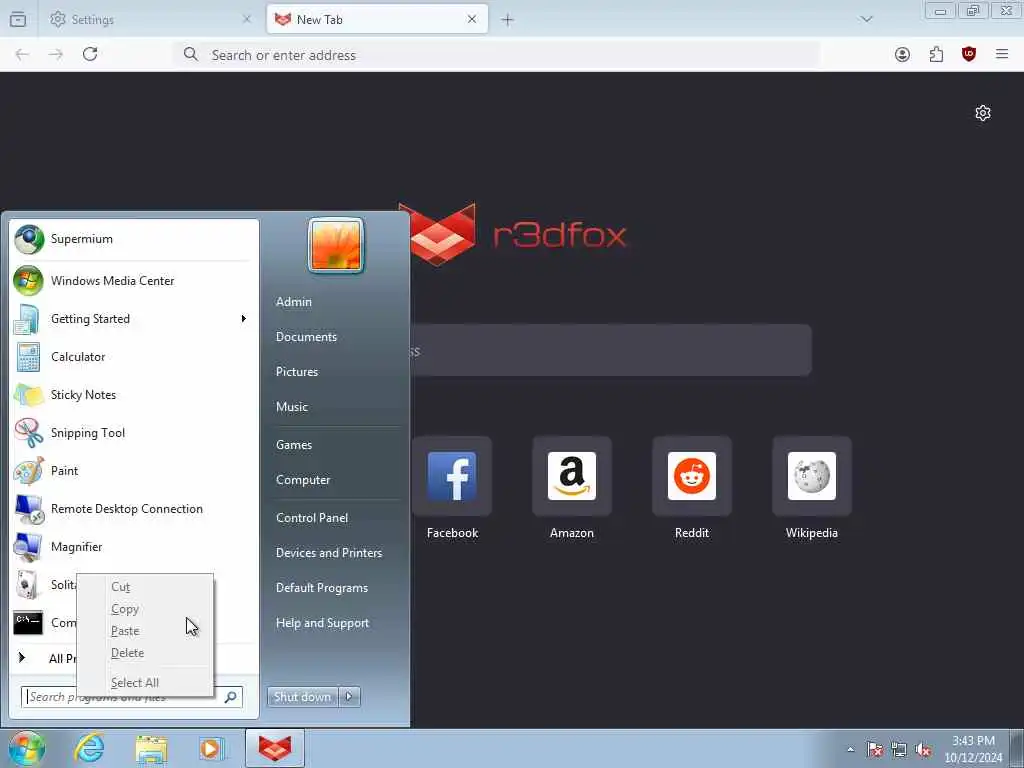Click the Windows Start orb
The image size is (1024, 768).
(26, 748)
